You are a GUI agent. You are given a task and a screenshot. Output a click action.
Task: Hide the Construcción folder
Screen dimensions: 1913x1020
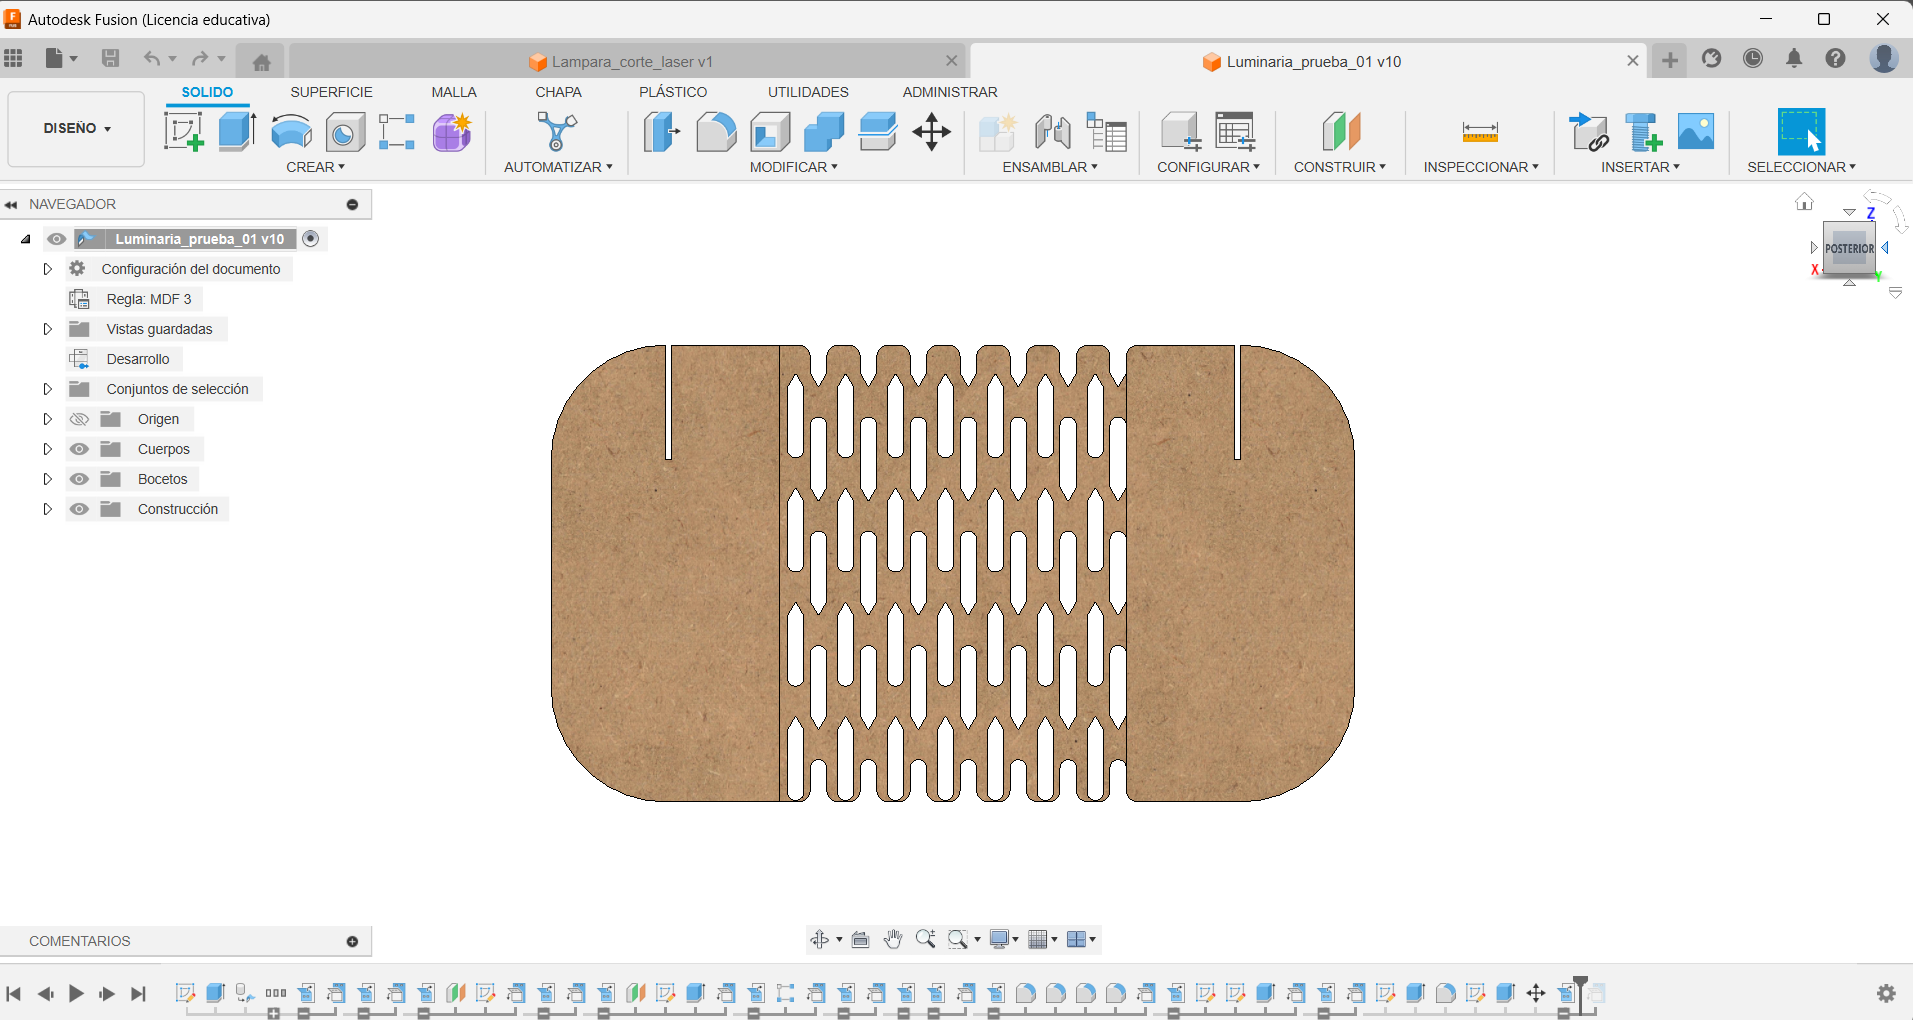(x=79, y=509)
